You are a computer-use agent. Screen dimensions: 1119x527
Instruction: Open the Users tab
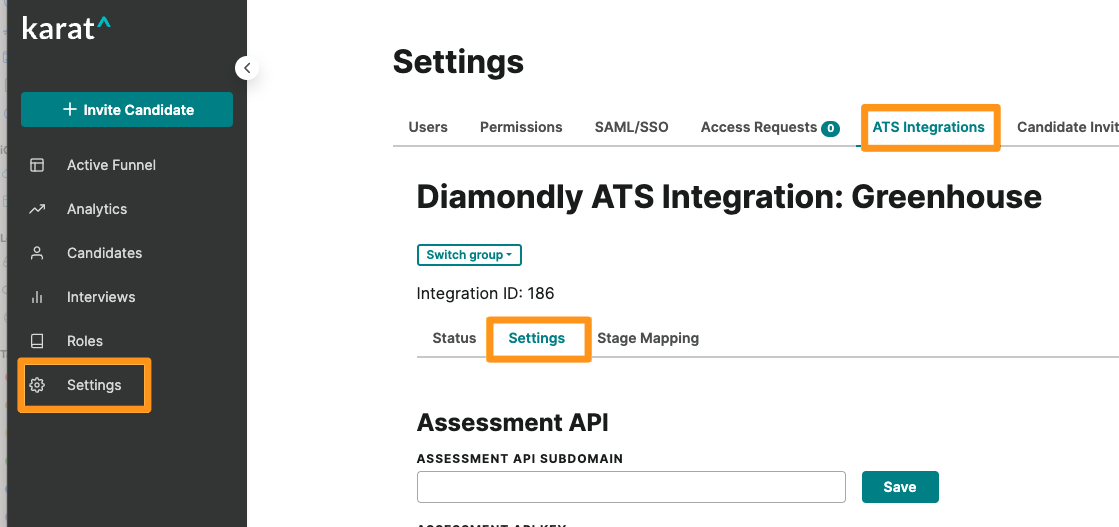click(428, 127)
